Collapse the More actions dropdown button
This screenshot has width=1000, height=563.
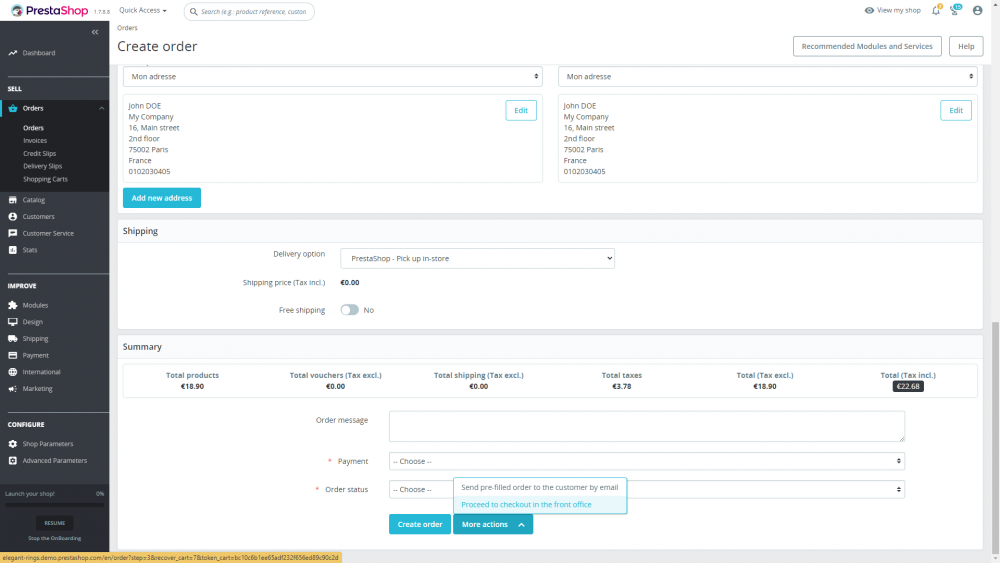point(493,524)
